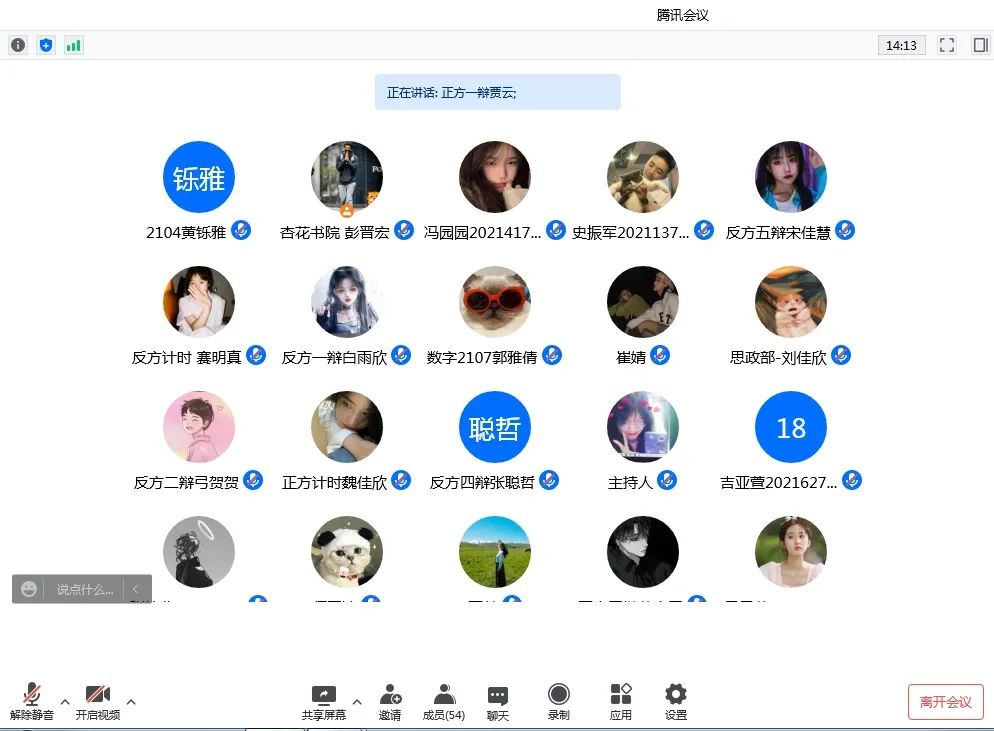Click the mic icon next to 正方计时魏佳欣
Screen dimensions: 994x731
coord(401,480)
